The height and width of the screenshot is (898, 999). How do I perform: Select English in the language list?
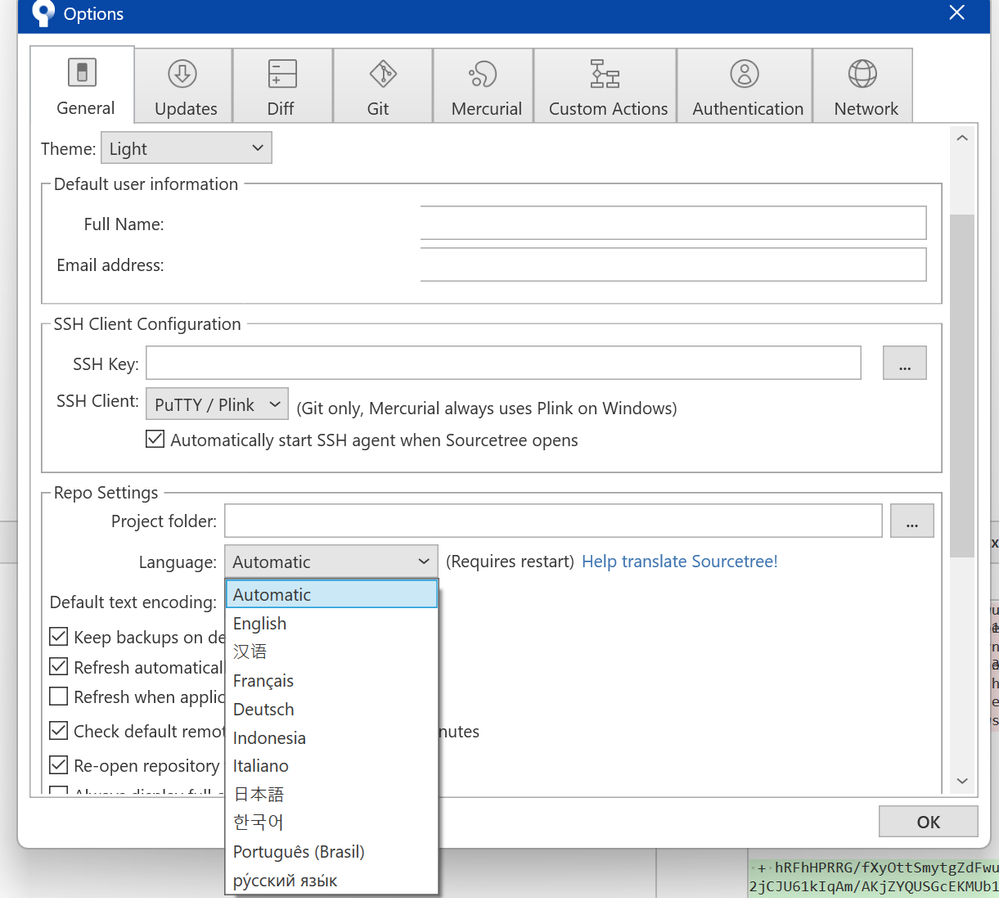click(331, 623)
